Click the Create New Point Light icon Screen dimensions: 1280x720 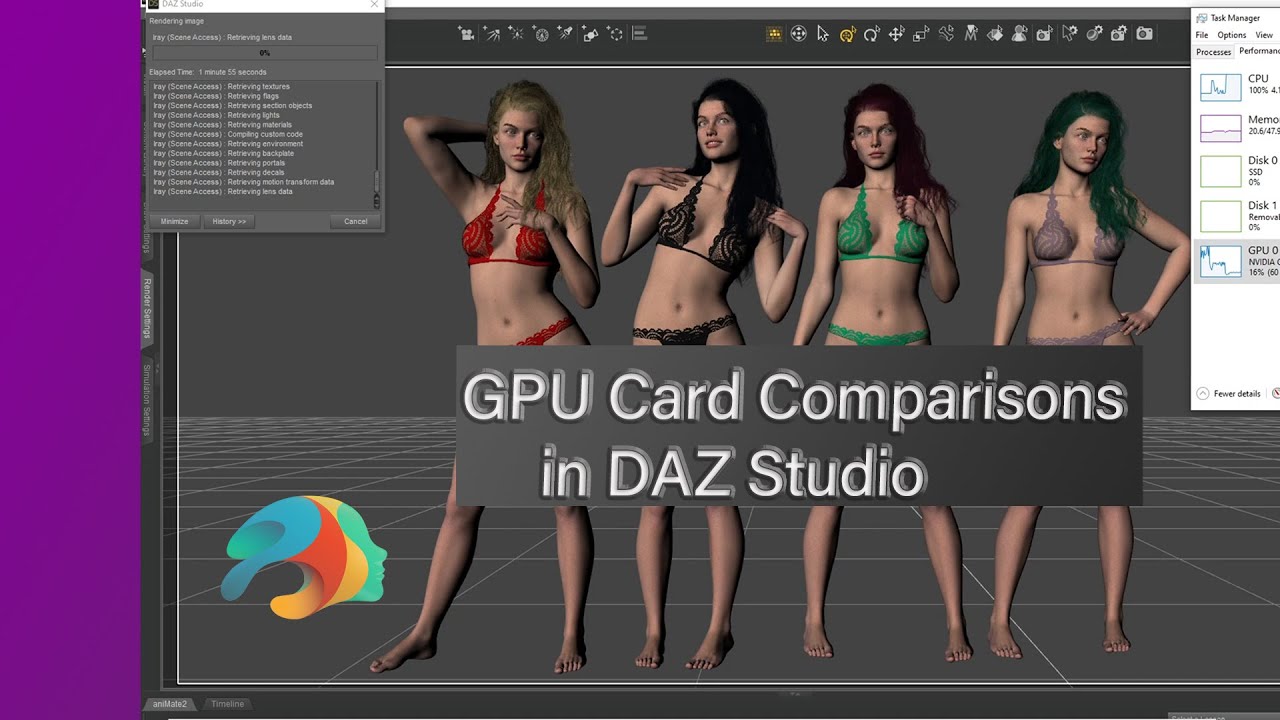click(517, 34)
